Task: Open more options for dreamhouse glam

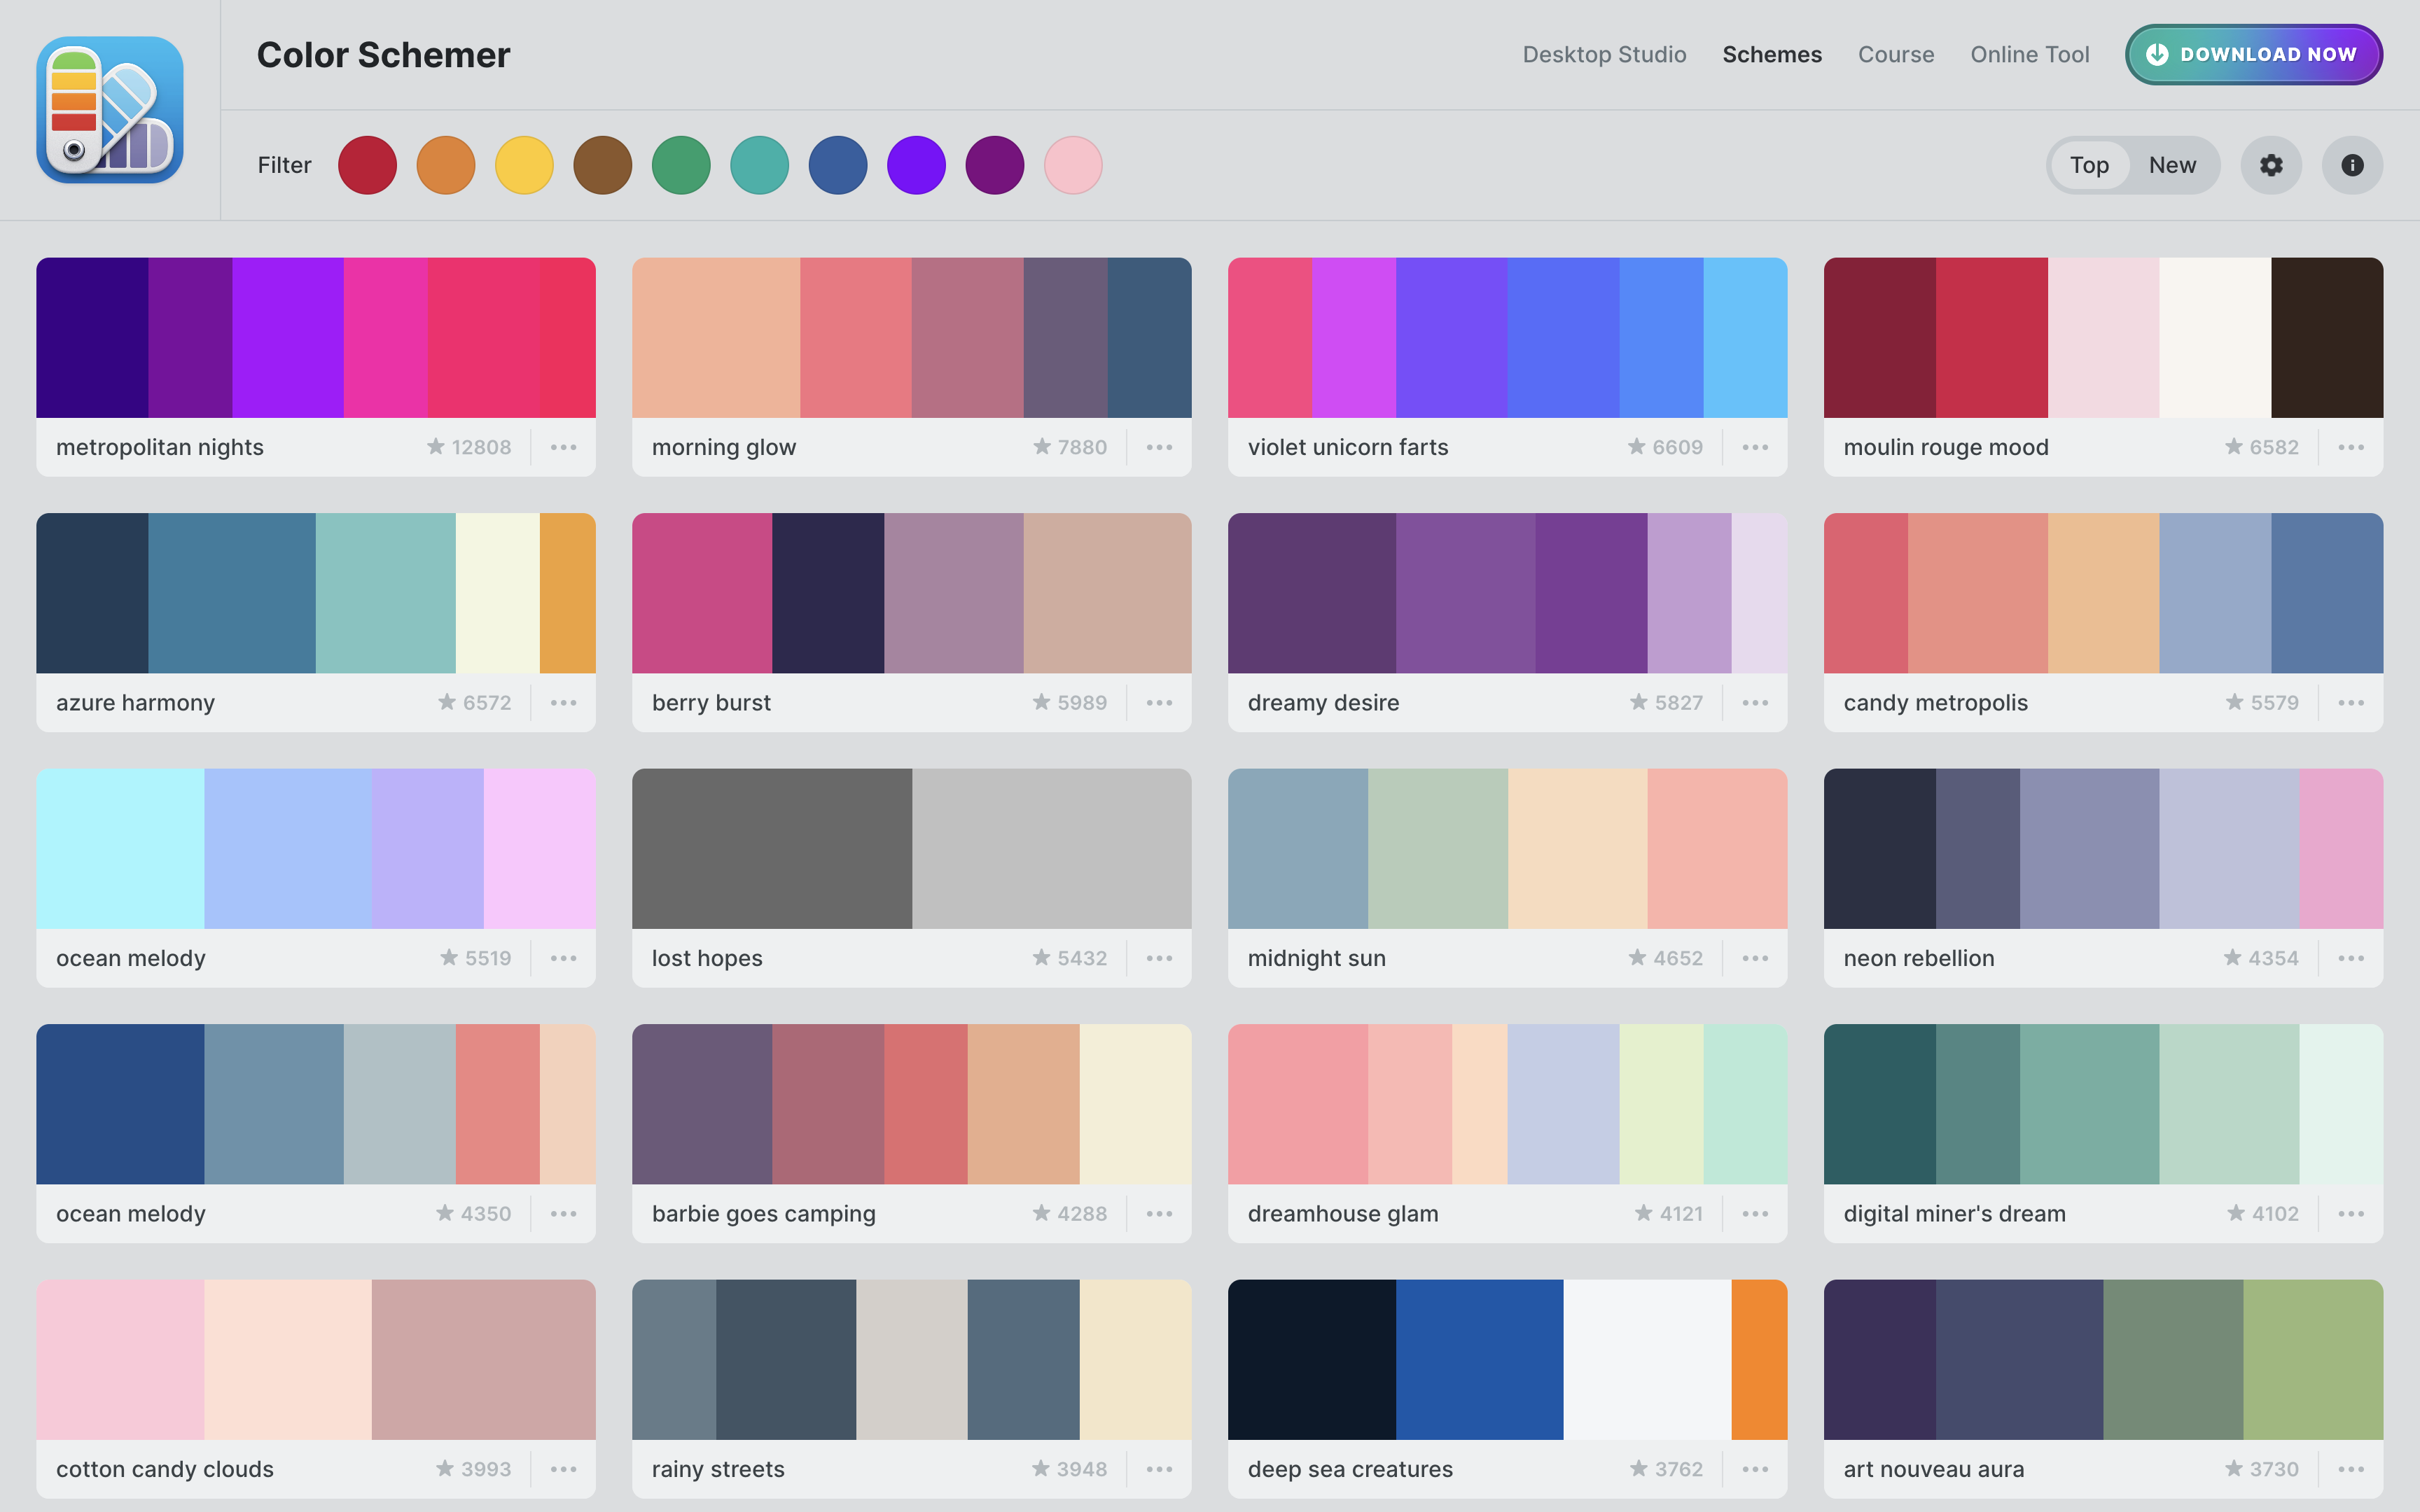Action: click(1755, 1214)
